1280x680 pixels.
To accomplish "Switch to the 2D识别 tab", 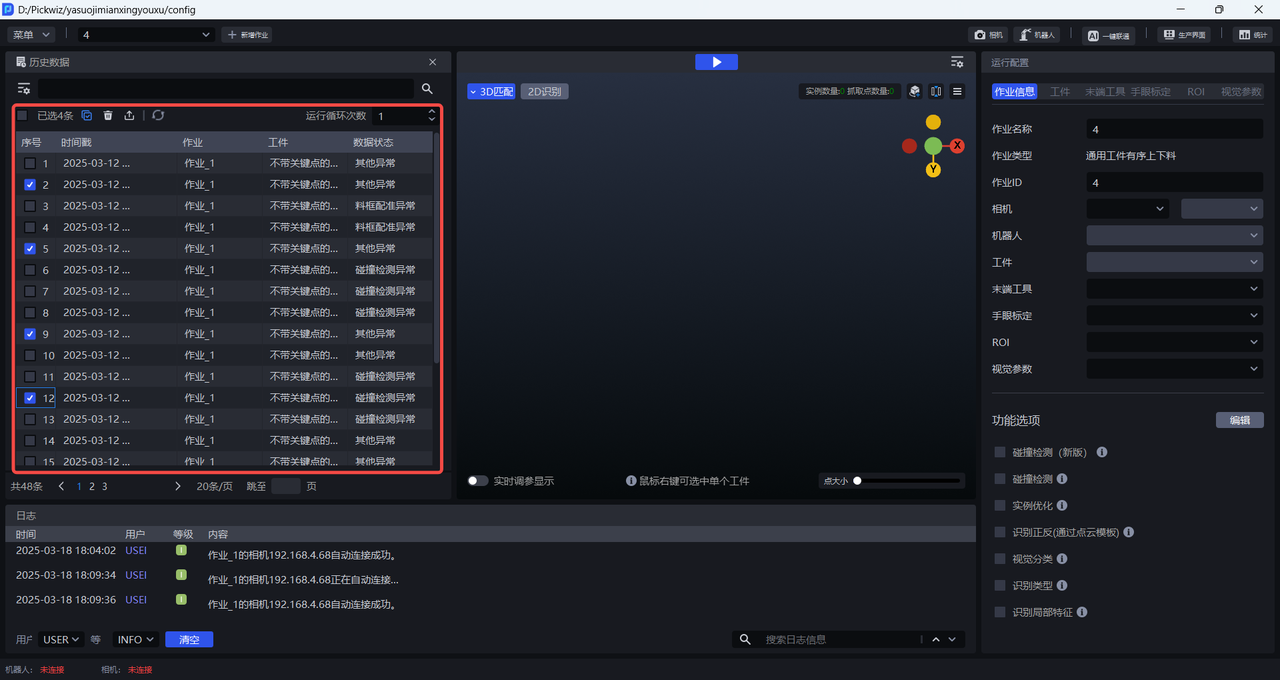I will (x=544, y=92).
